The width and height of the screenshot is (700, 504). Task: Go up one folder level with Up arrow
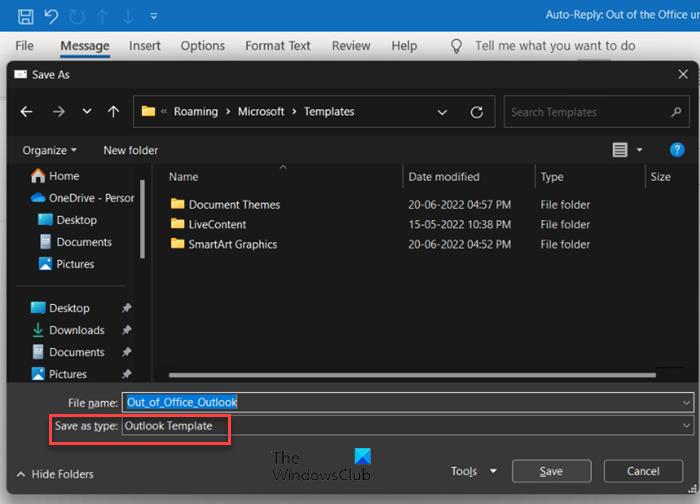tap(114, 112)
